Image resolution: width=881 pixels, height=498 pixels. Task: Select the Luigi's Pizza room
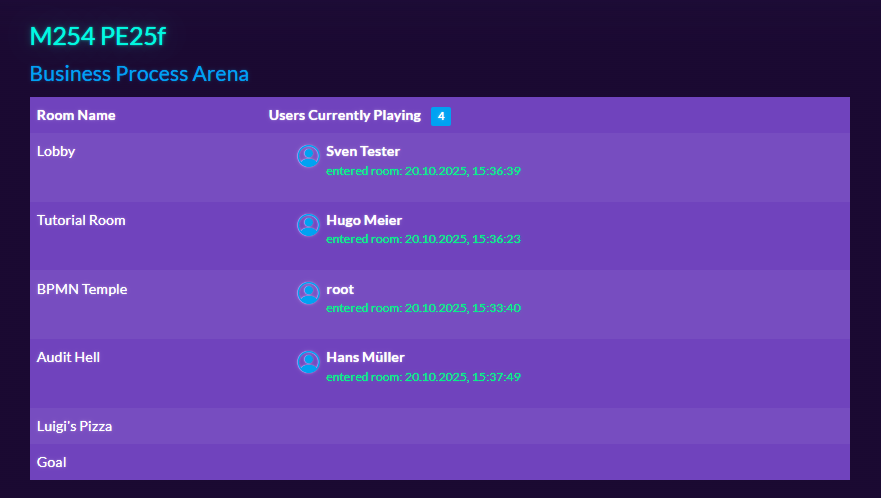pyautogui.click(x=74, y=426)
